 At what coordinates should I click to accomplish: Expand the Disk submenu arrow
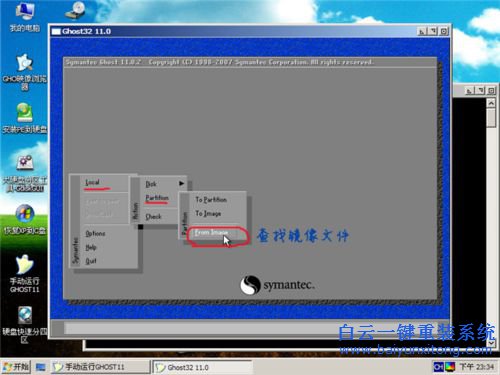(181, 183)
